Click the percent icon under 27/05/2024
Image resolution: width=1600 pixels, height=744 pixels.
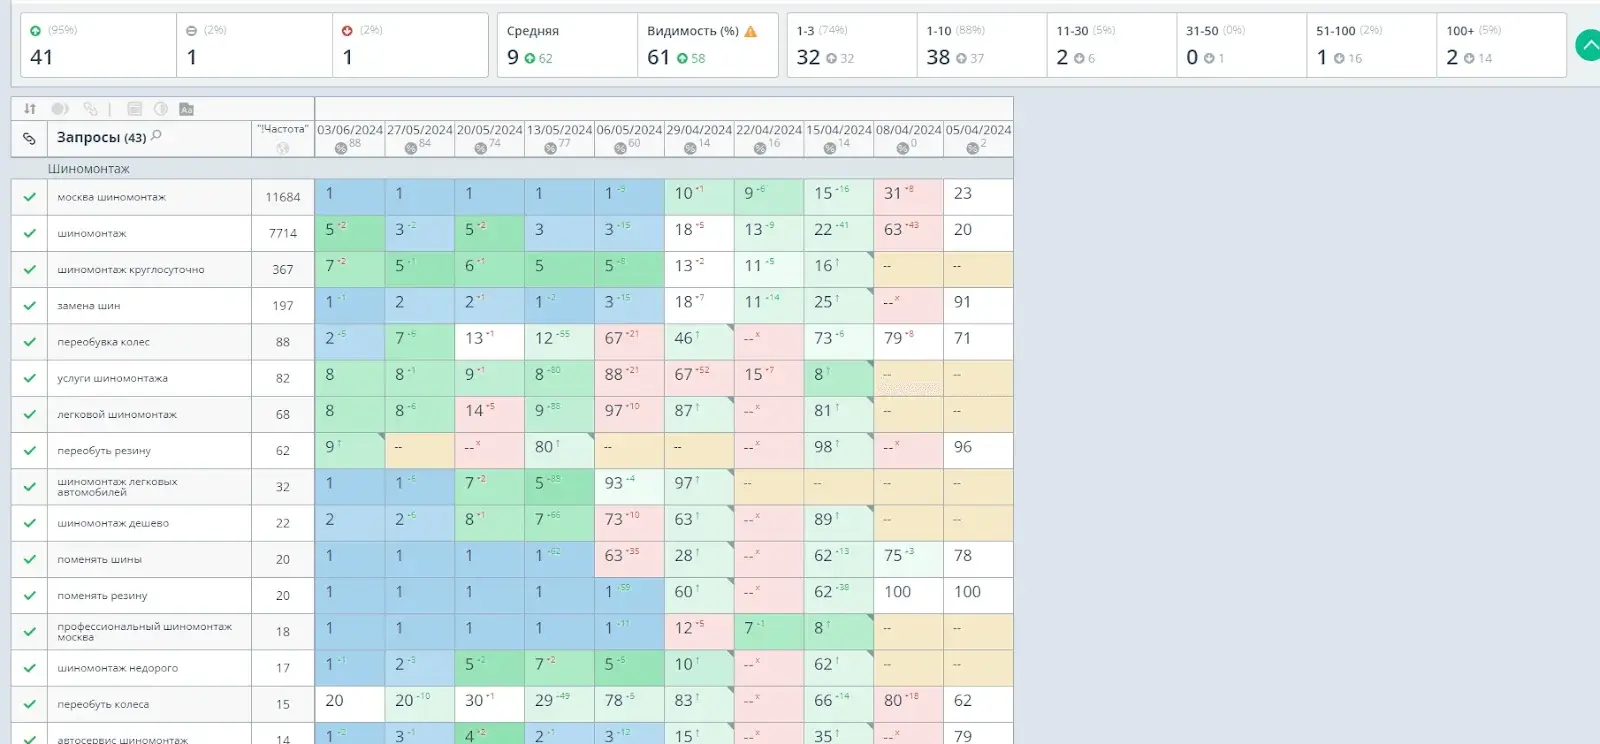[x=411, y=148]
